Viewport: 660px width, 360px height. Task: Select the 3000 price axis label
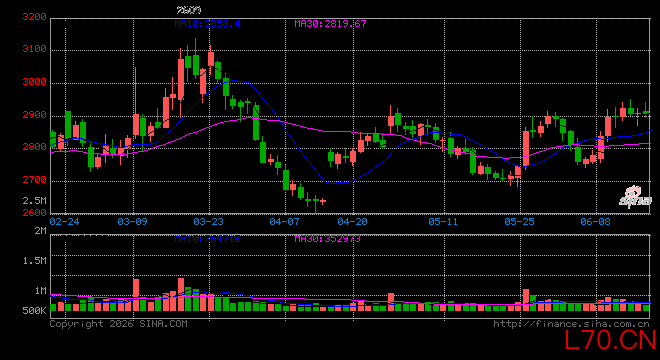[35, 82]
